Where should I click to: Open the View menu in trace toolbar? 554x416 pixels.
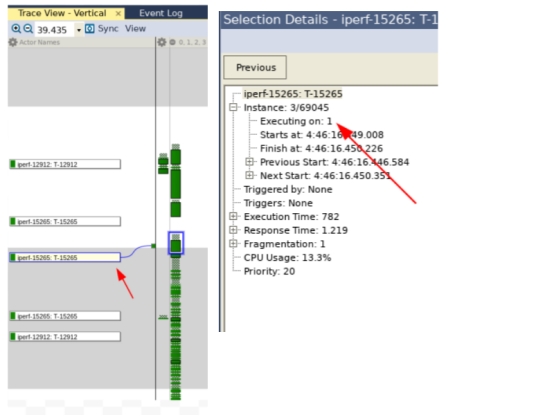point(135,29)
